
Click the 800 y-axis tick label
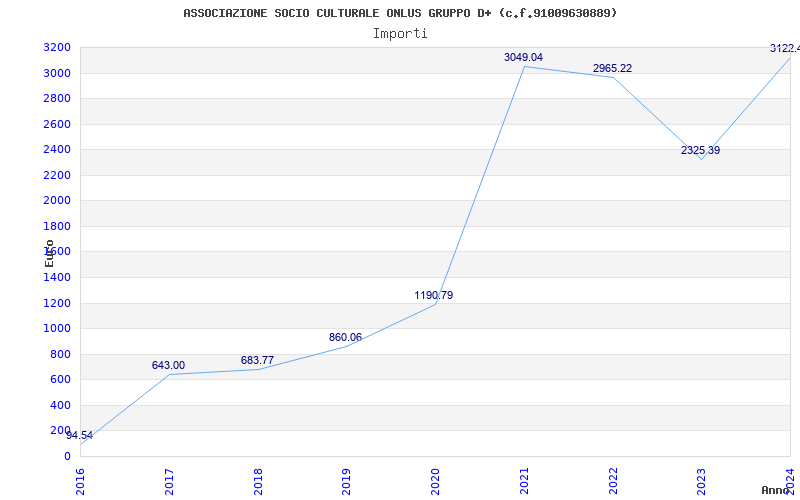pyautogui.click(x=61, y=355)
